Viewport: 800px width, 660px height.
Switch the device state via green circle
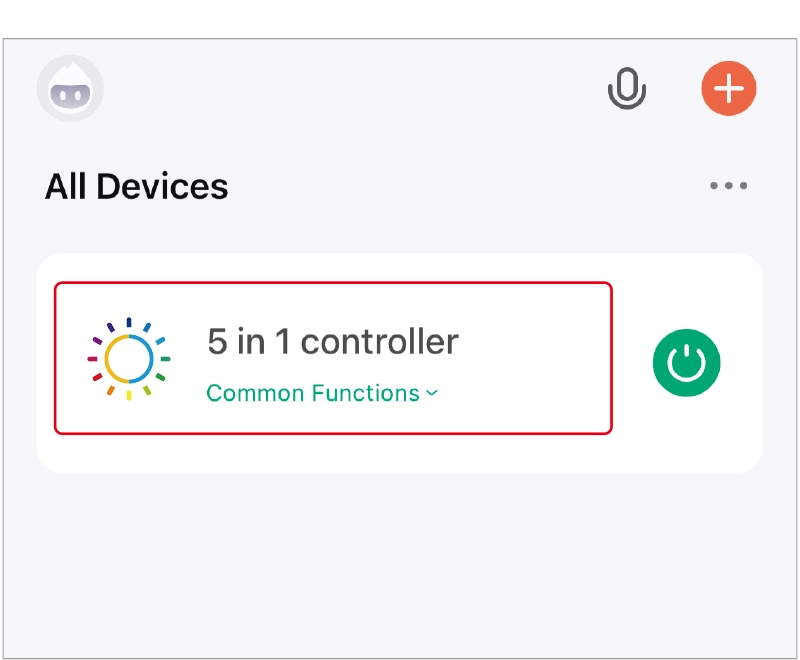coord(686,363)
